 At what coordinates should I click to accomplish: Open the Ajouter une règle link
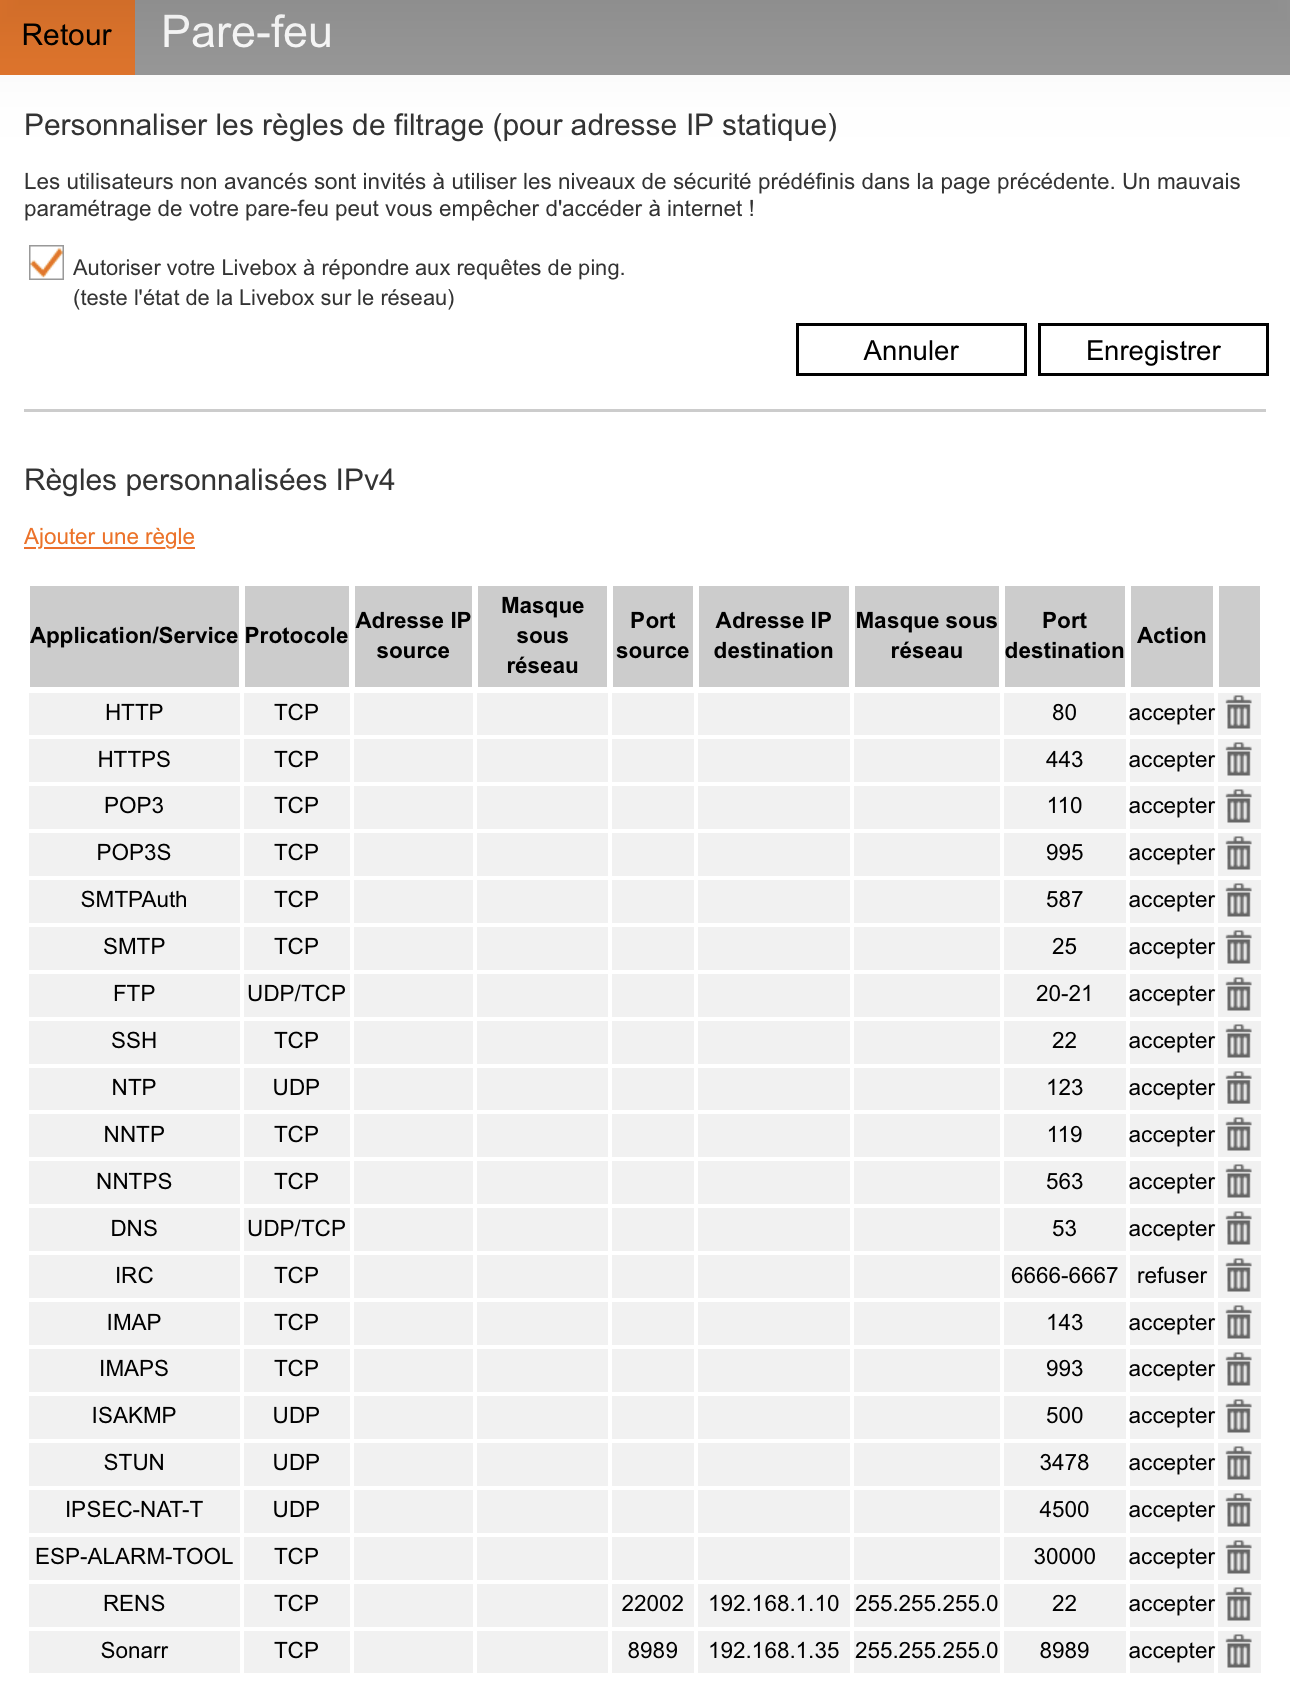pyautogui.click(x=109, y=537)
